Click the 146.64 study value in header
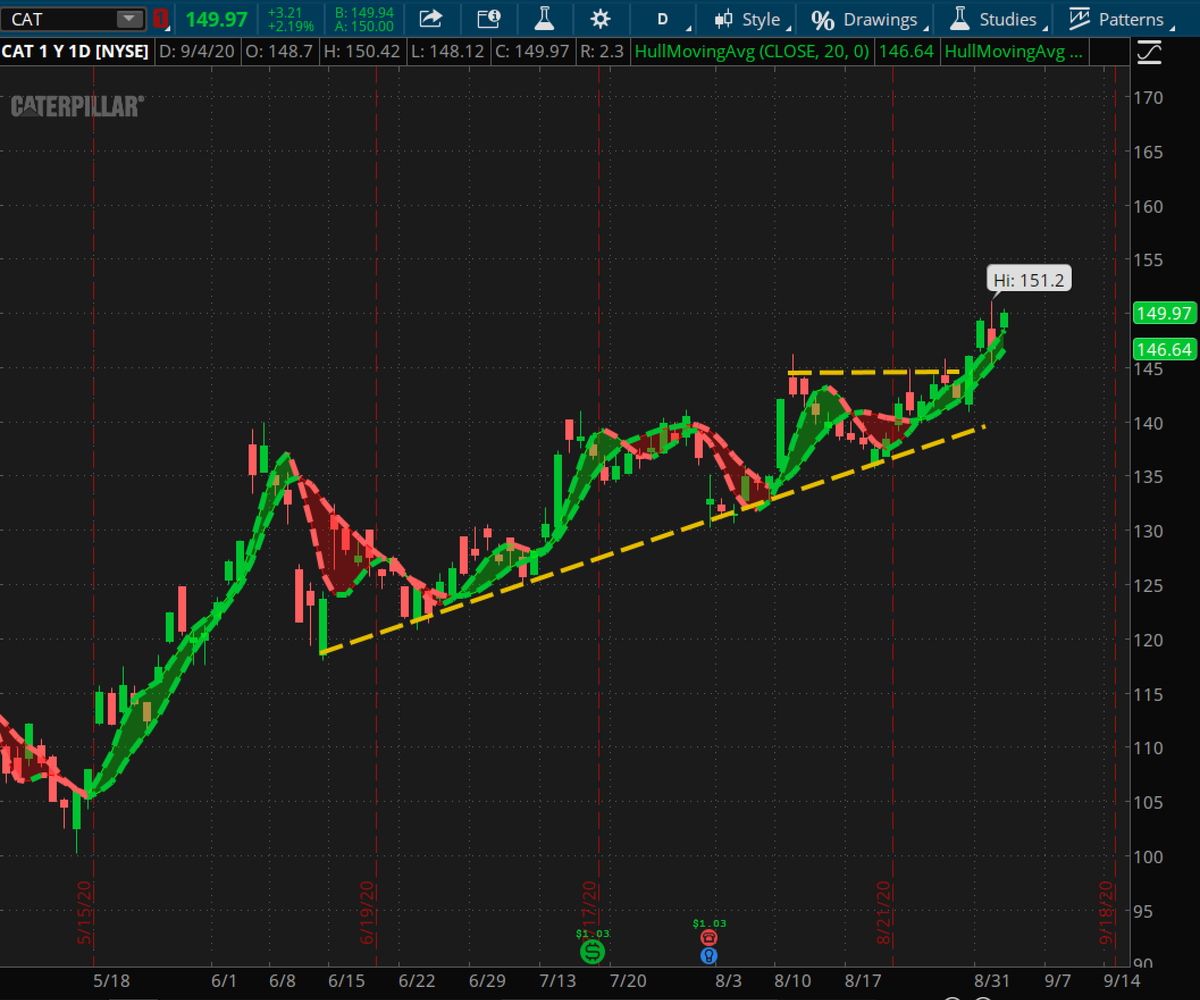1200x1000 pixels. pos(906,50)
